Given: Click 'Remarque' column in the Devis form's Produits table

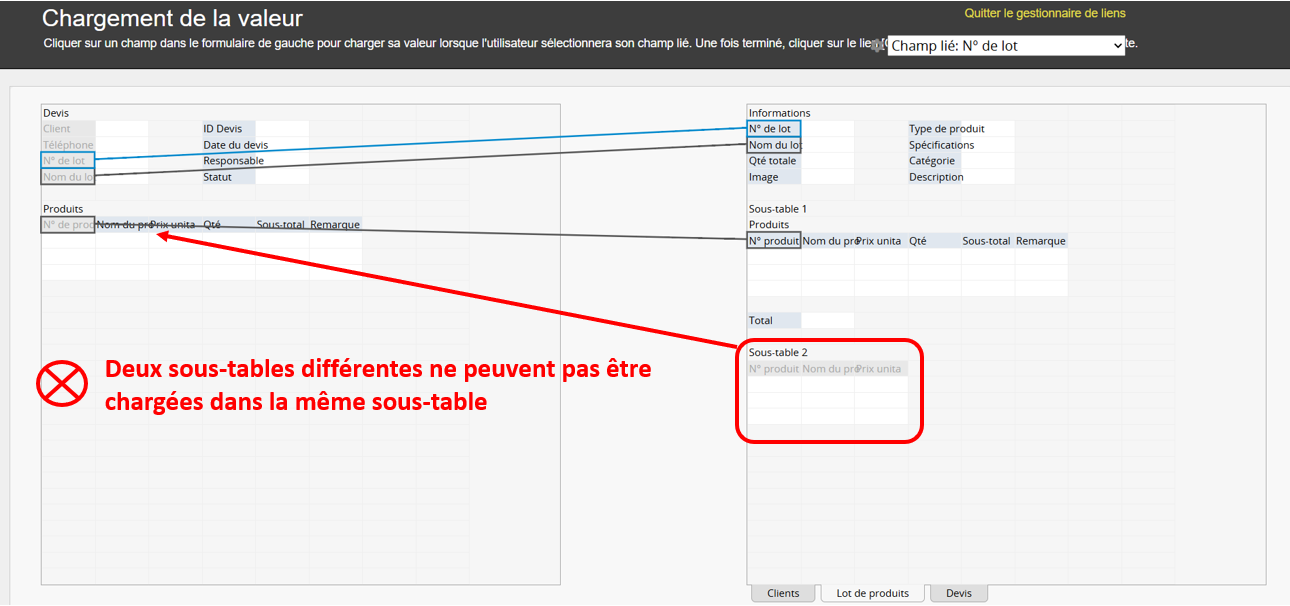Looking at the screenshot, I should [335, 225].
